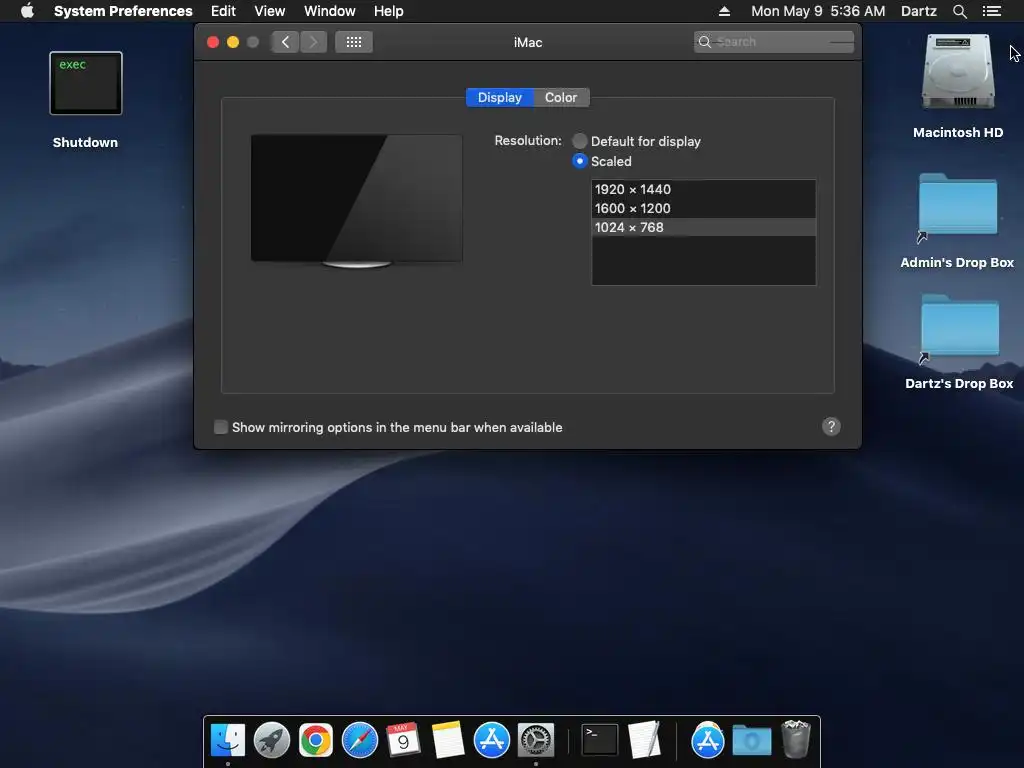Viewport: 1024px width, 768px height.
Task: Choose 1600 × 1200 resolution
Action: pos(703,208)
